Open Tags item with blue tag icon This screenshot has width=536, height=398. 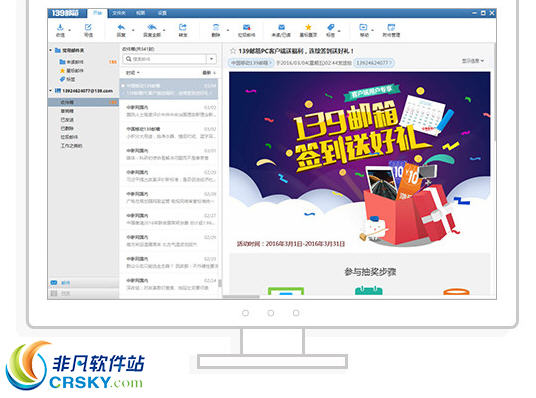click(x=67, y=79)
